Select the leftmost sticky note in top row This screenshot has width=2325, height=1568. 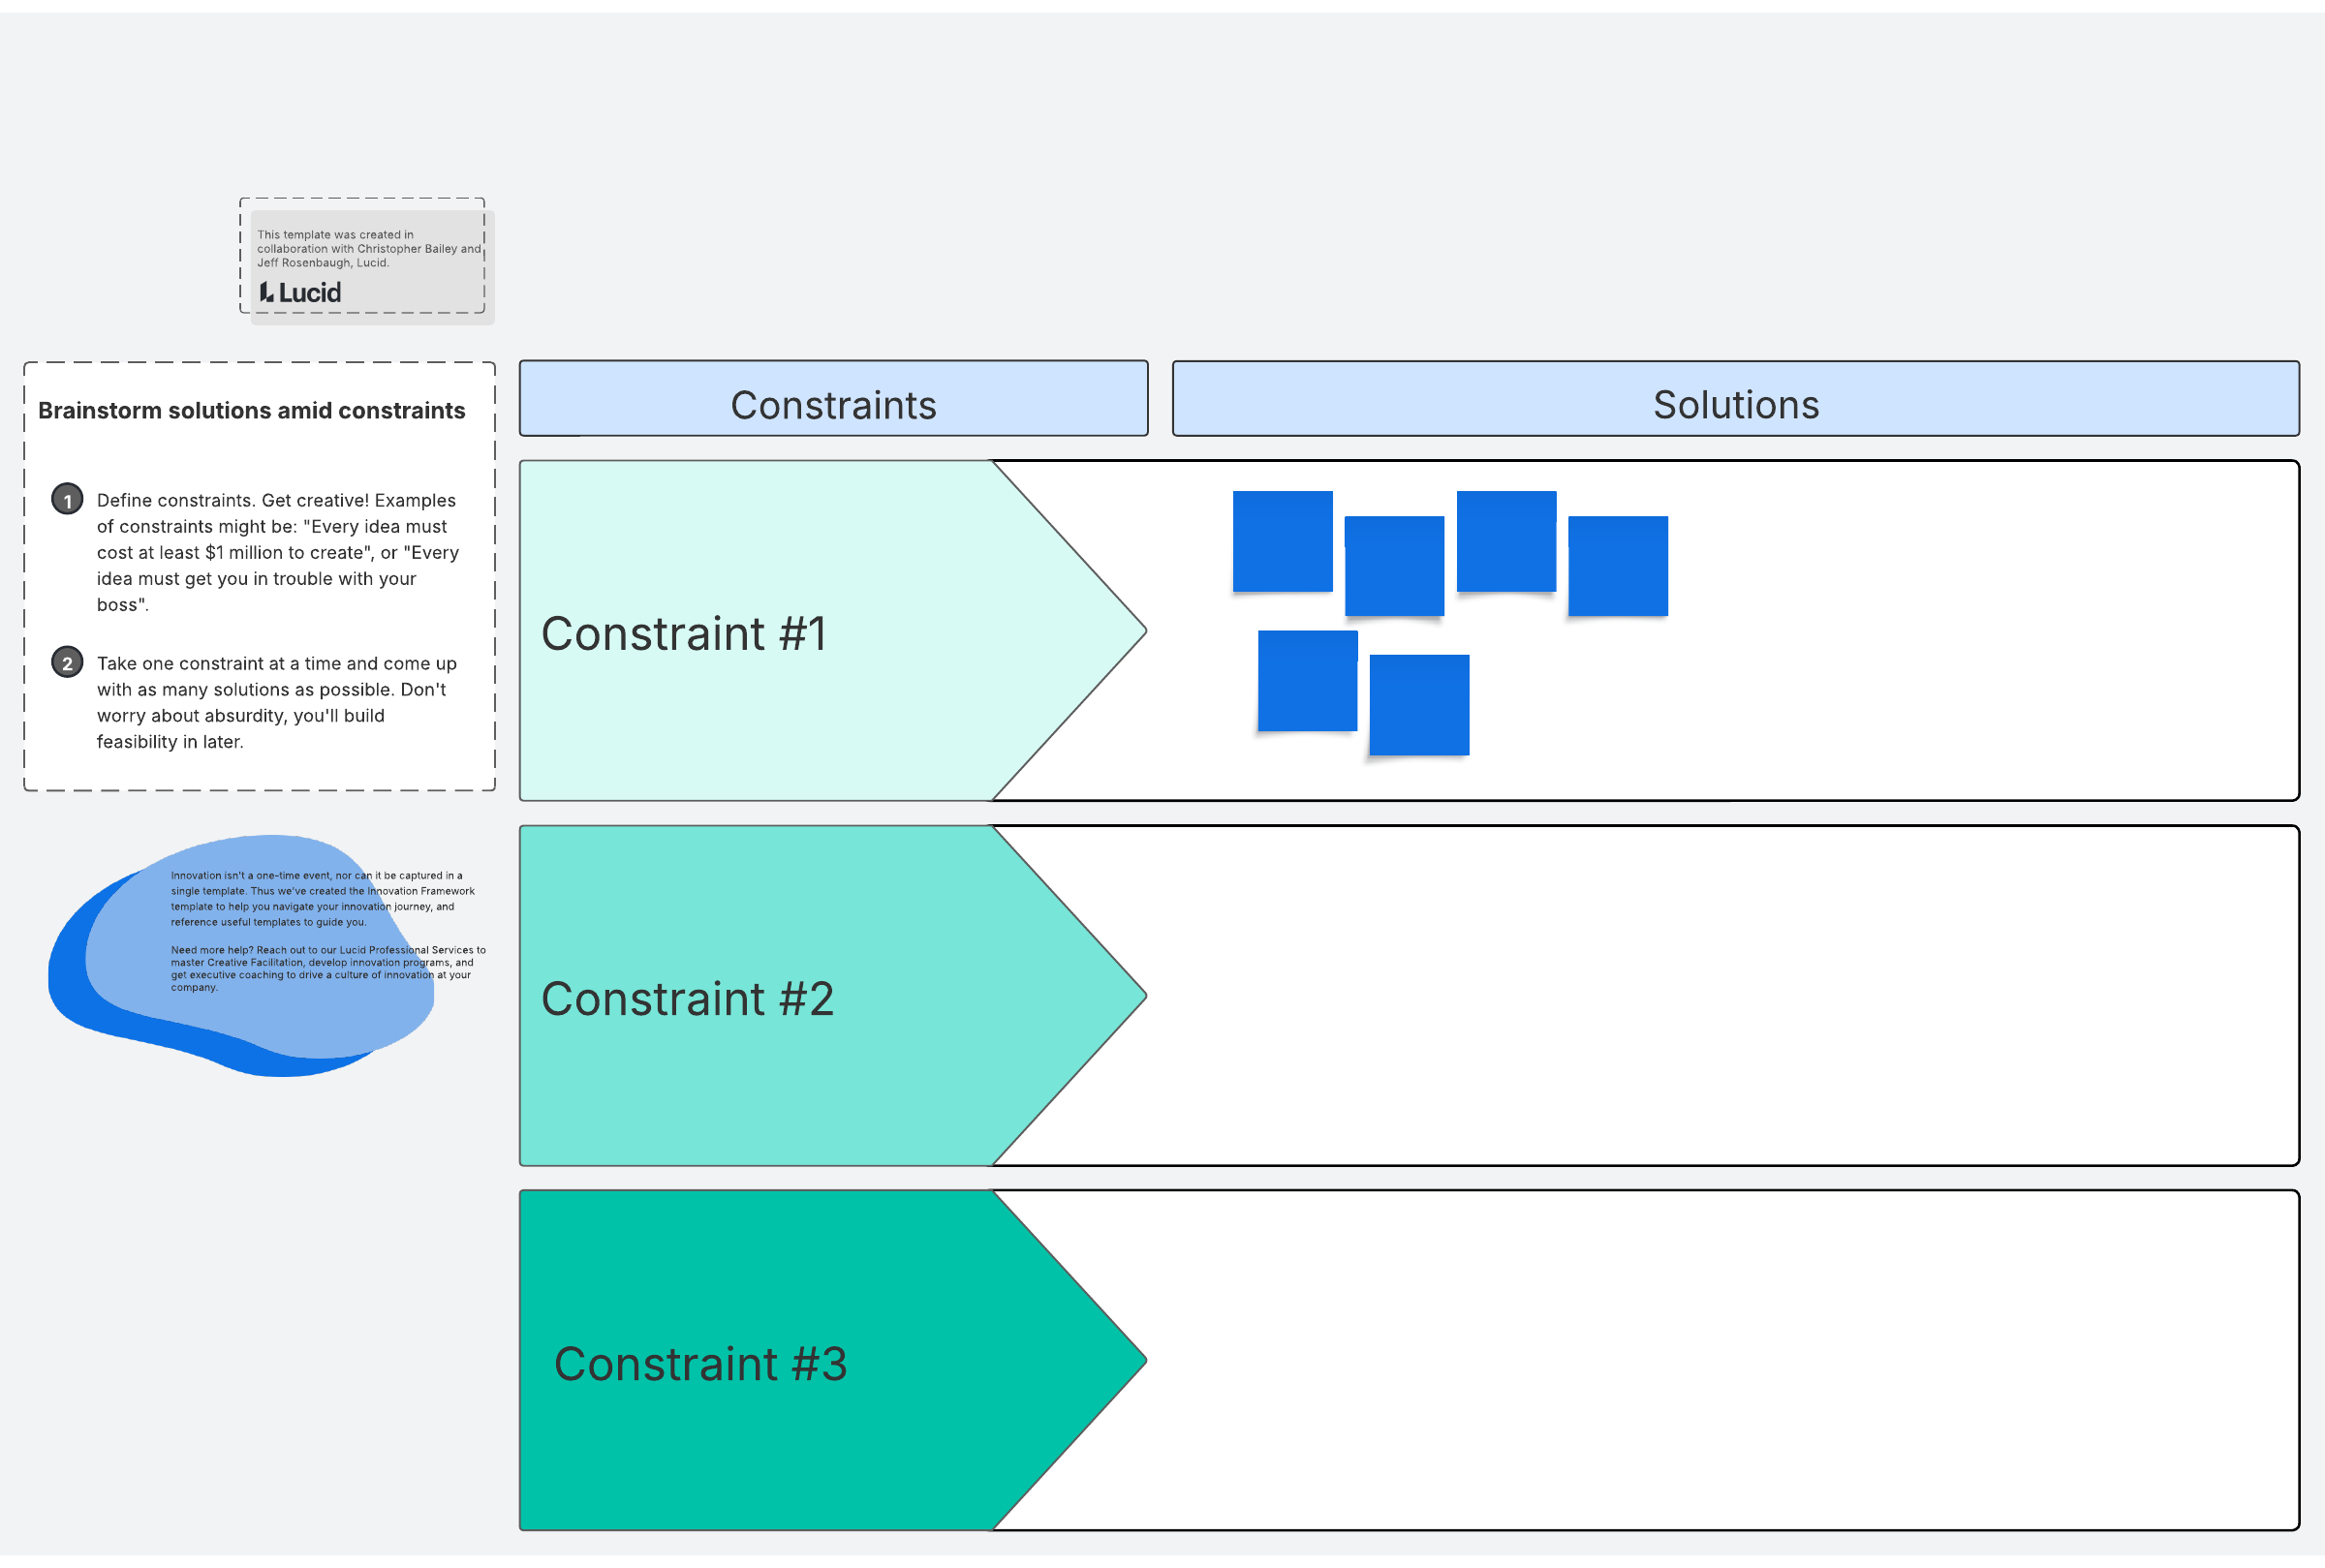(x=1282, y=541)
